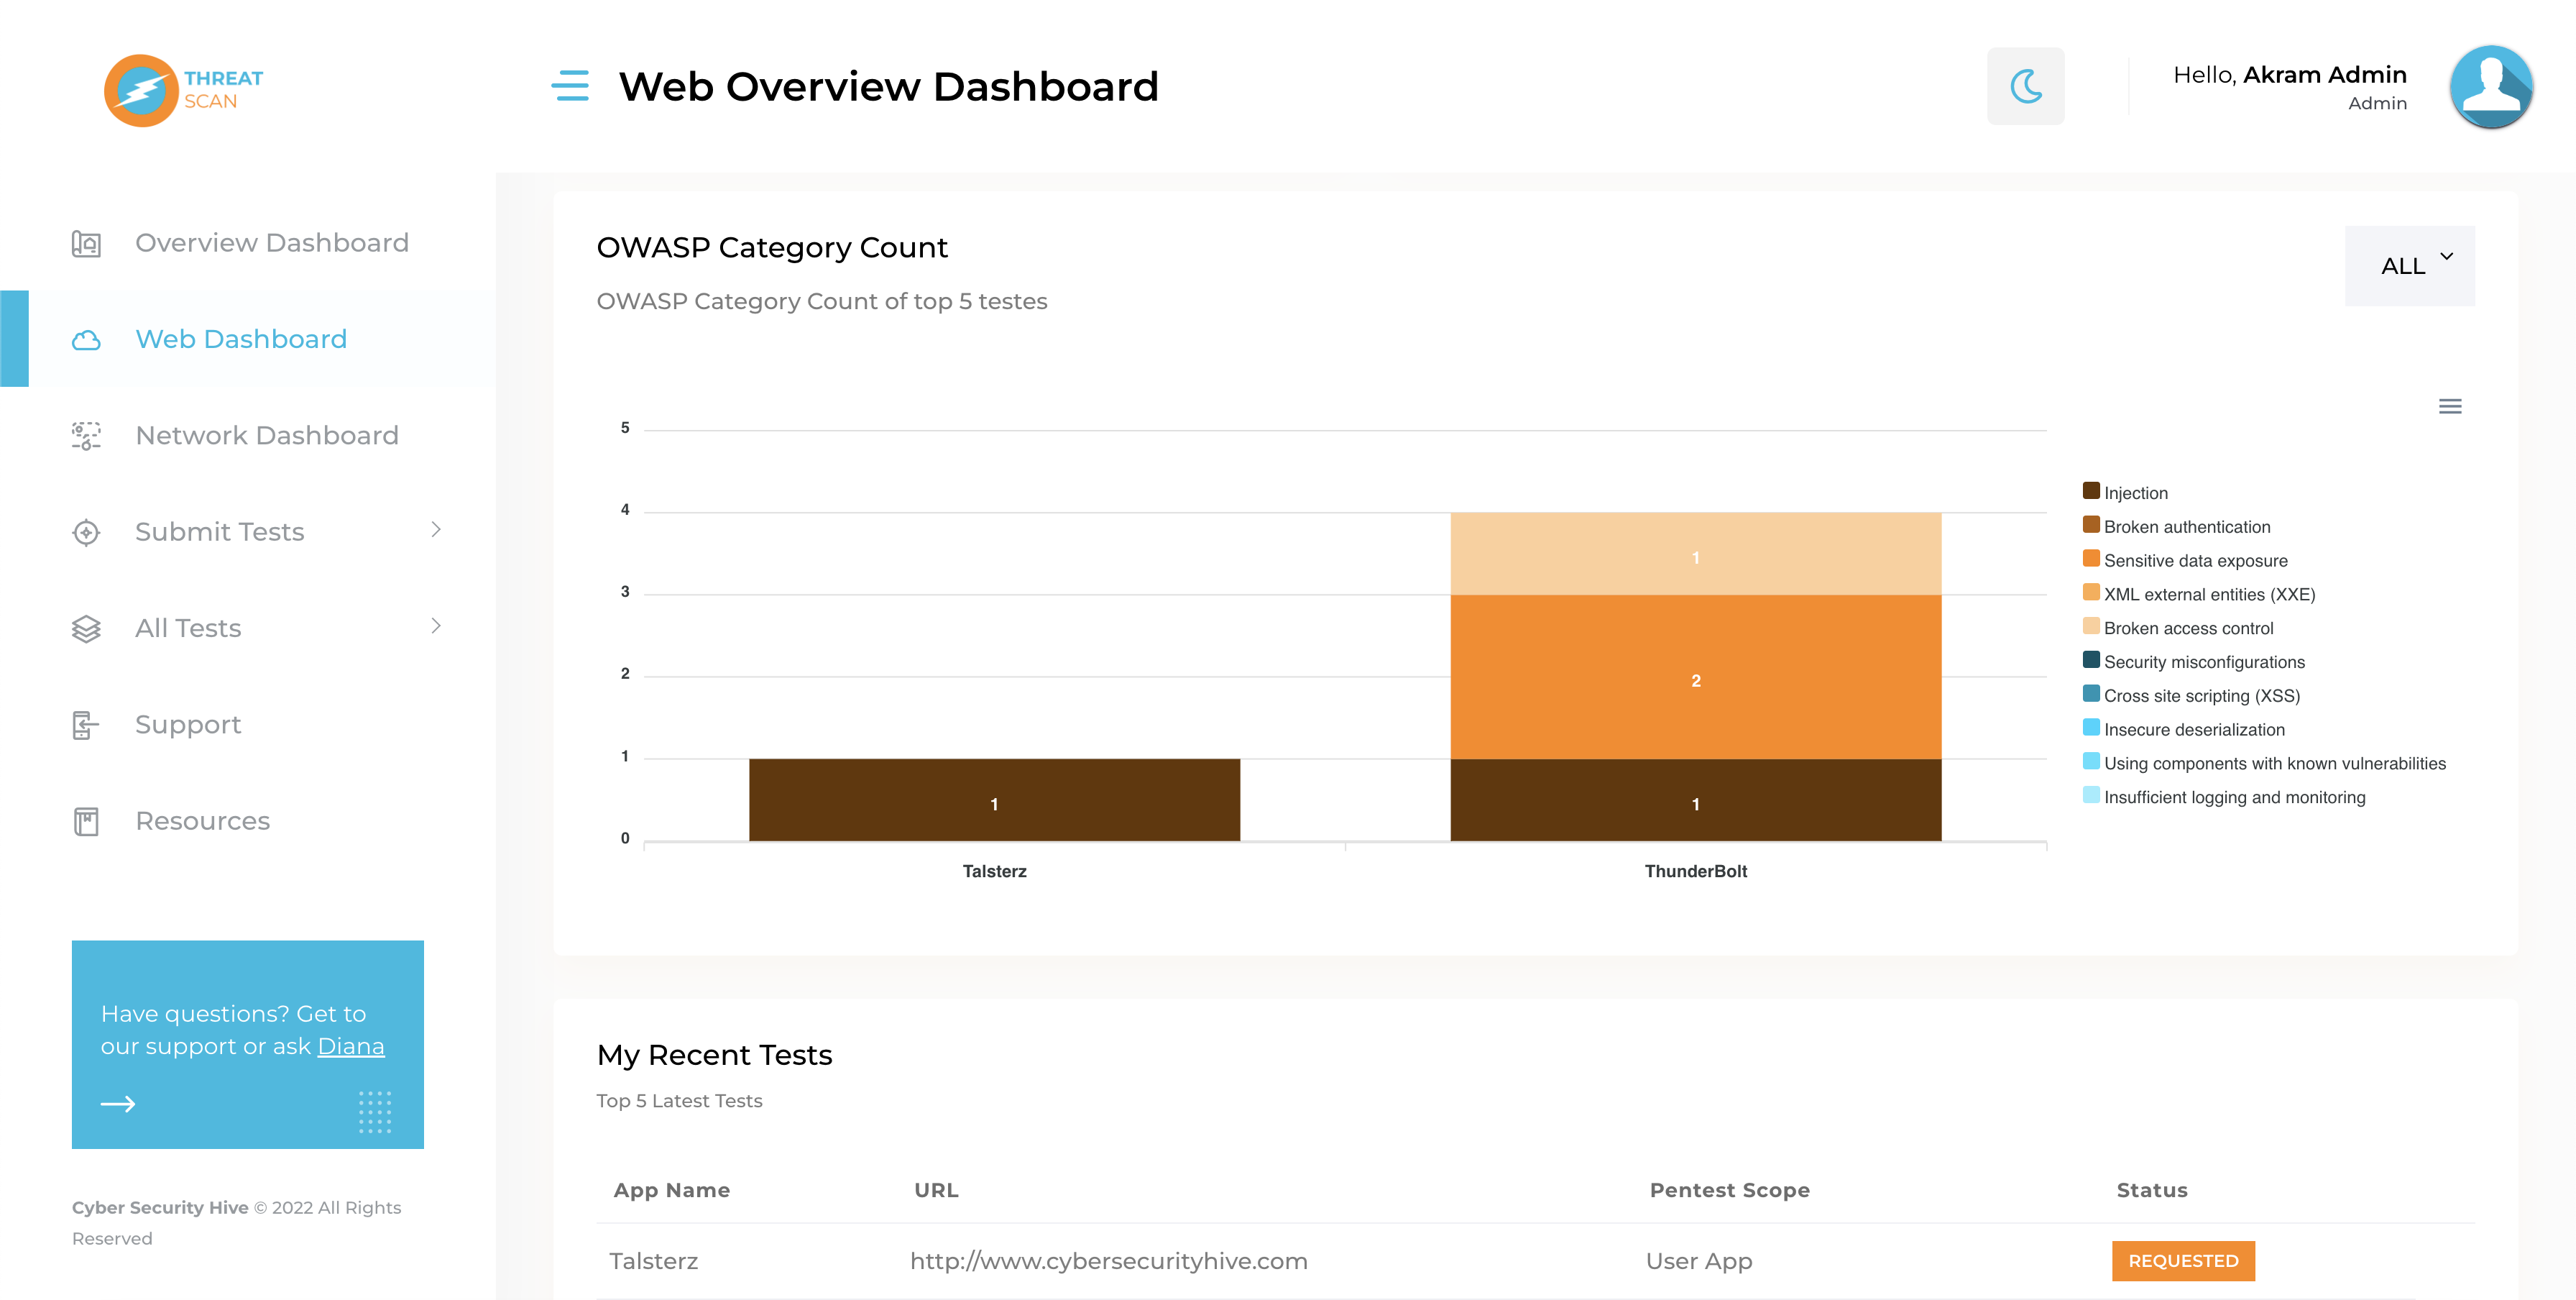Toggle dark mode with moon icon
The width and height of the screenshot is (2576, 1300).
tap(2025, 86)
